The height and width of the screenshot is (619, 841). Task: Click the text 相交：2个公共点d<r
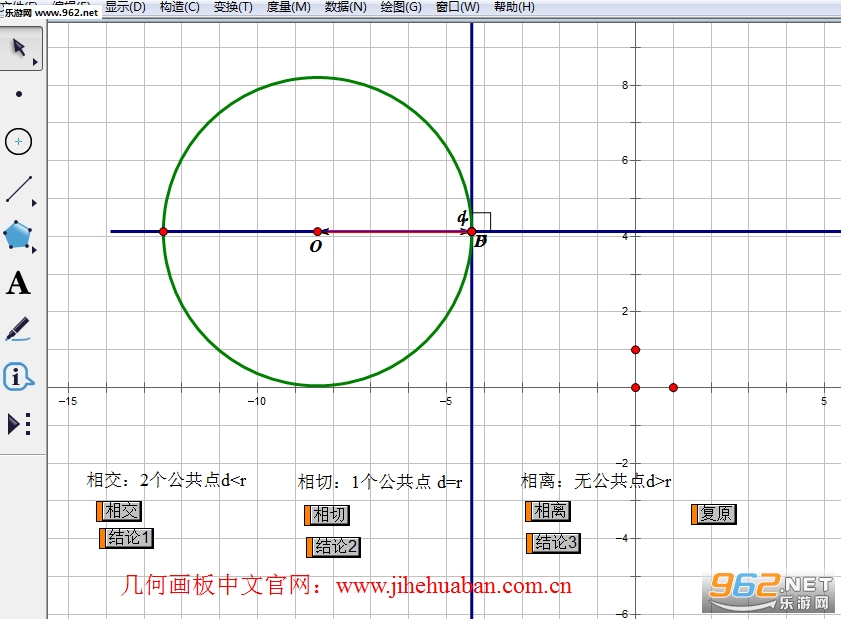coord(167,480)
